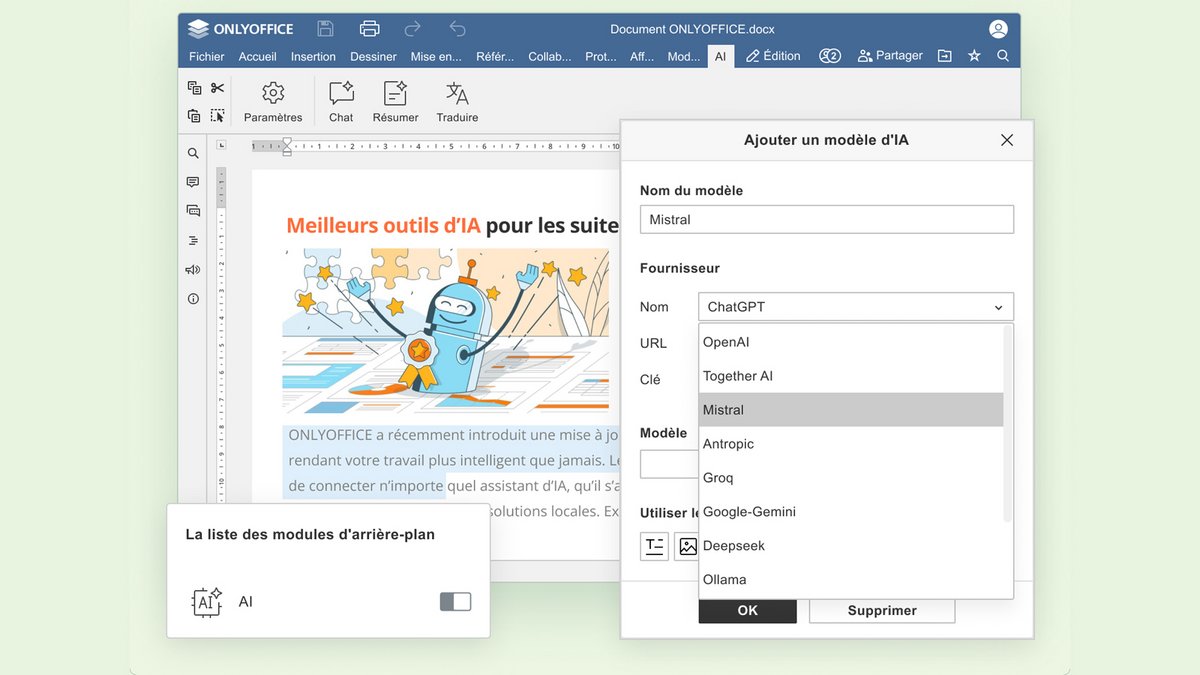Viewport: 1200px width, 675px height.
Task: Switch to the Mise en... tab
Action: (x=436, y=57)
